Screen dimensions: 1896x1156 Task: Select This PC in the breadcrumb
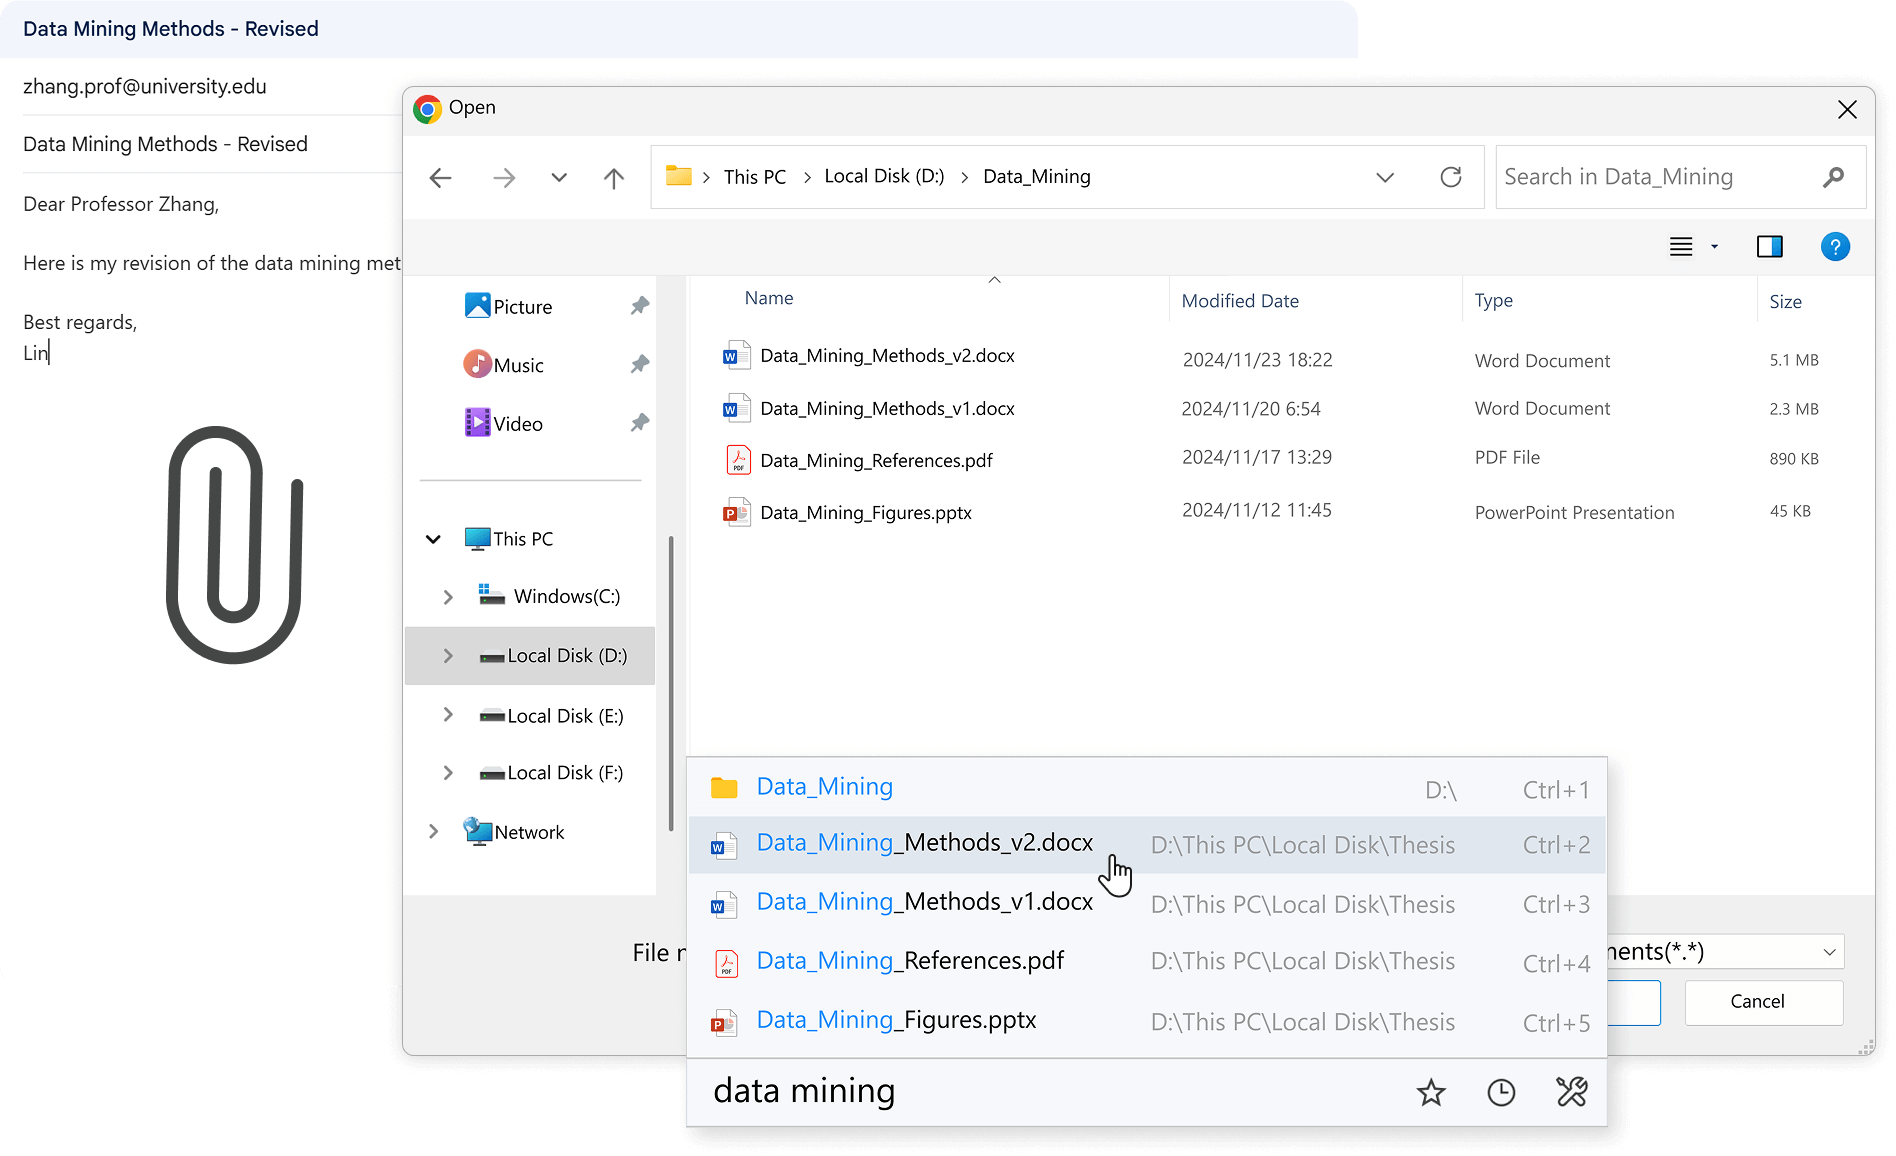pos(755,177)
